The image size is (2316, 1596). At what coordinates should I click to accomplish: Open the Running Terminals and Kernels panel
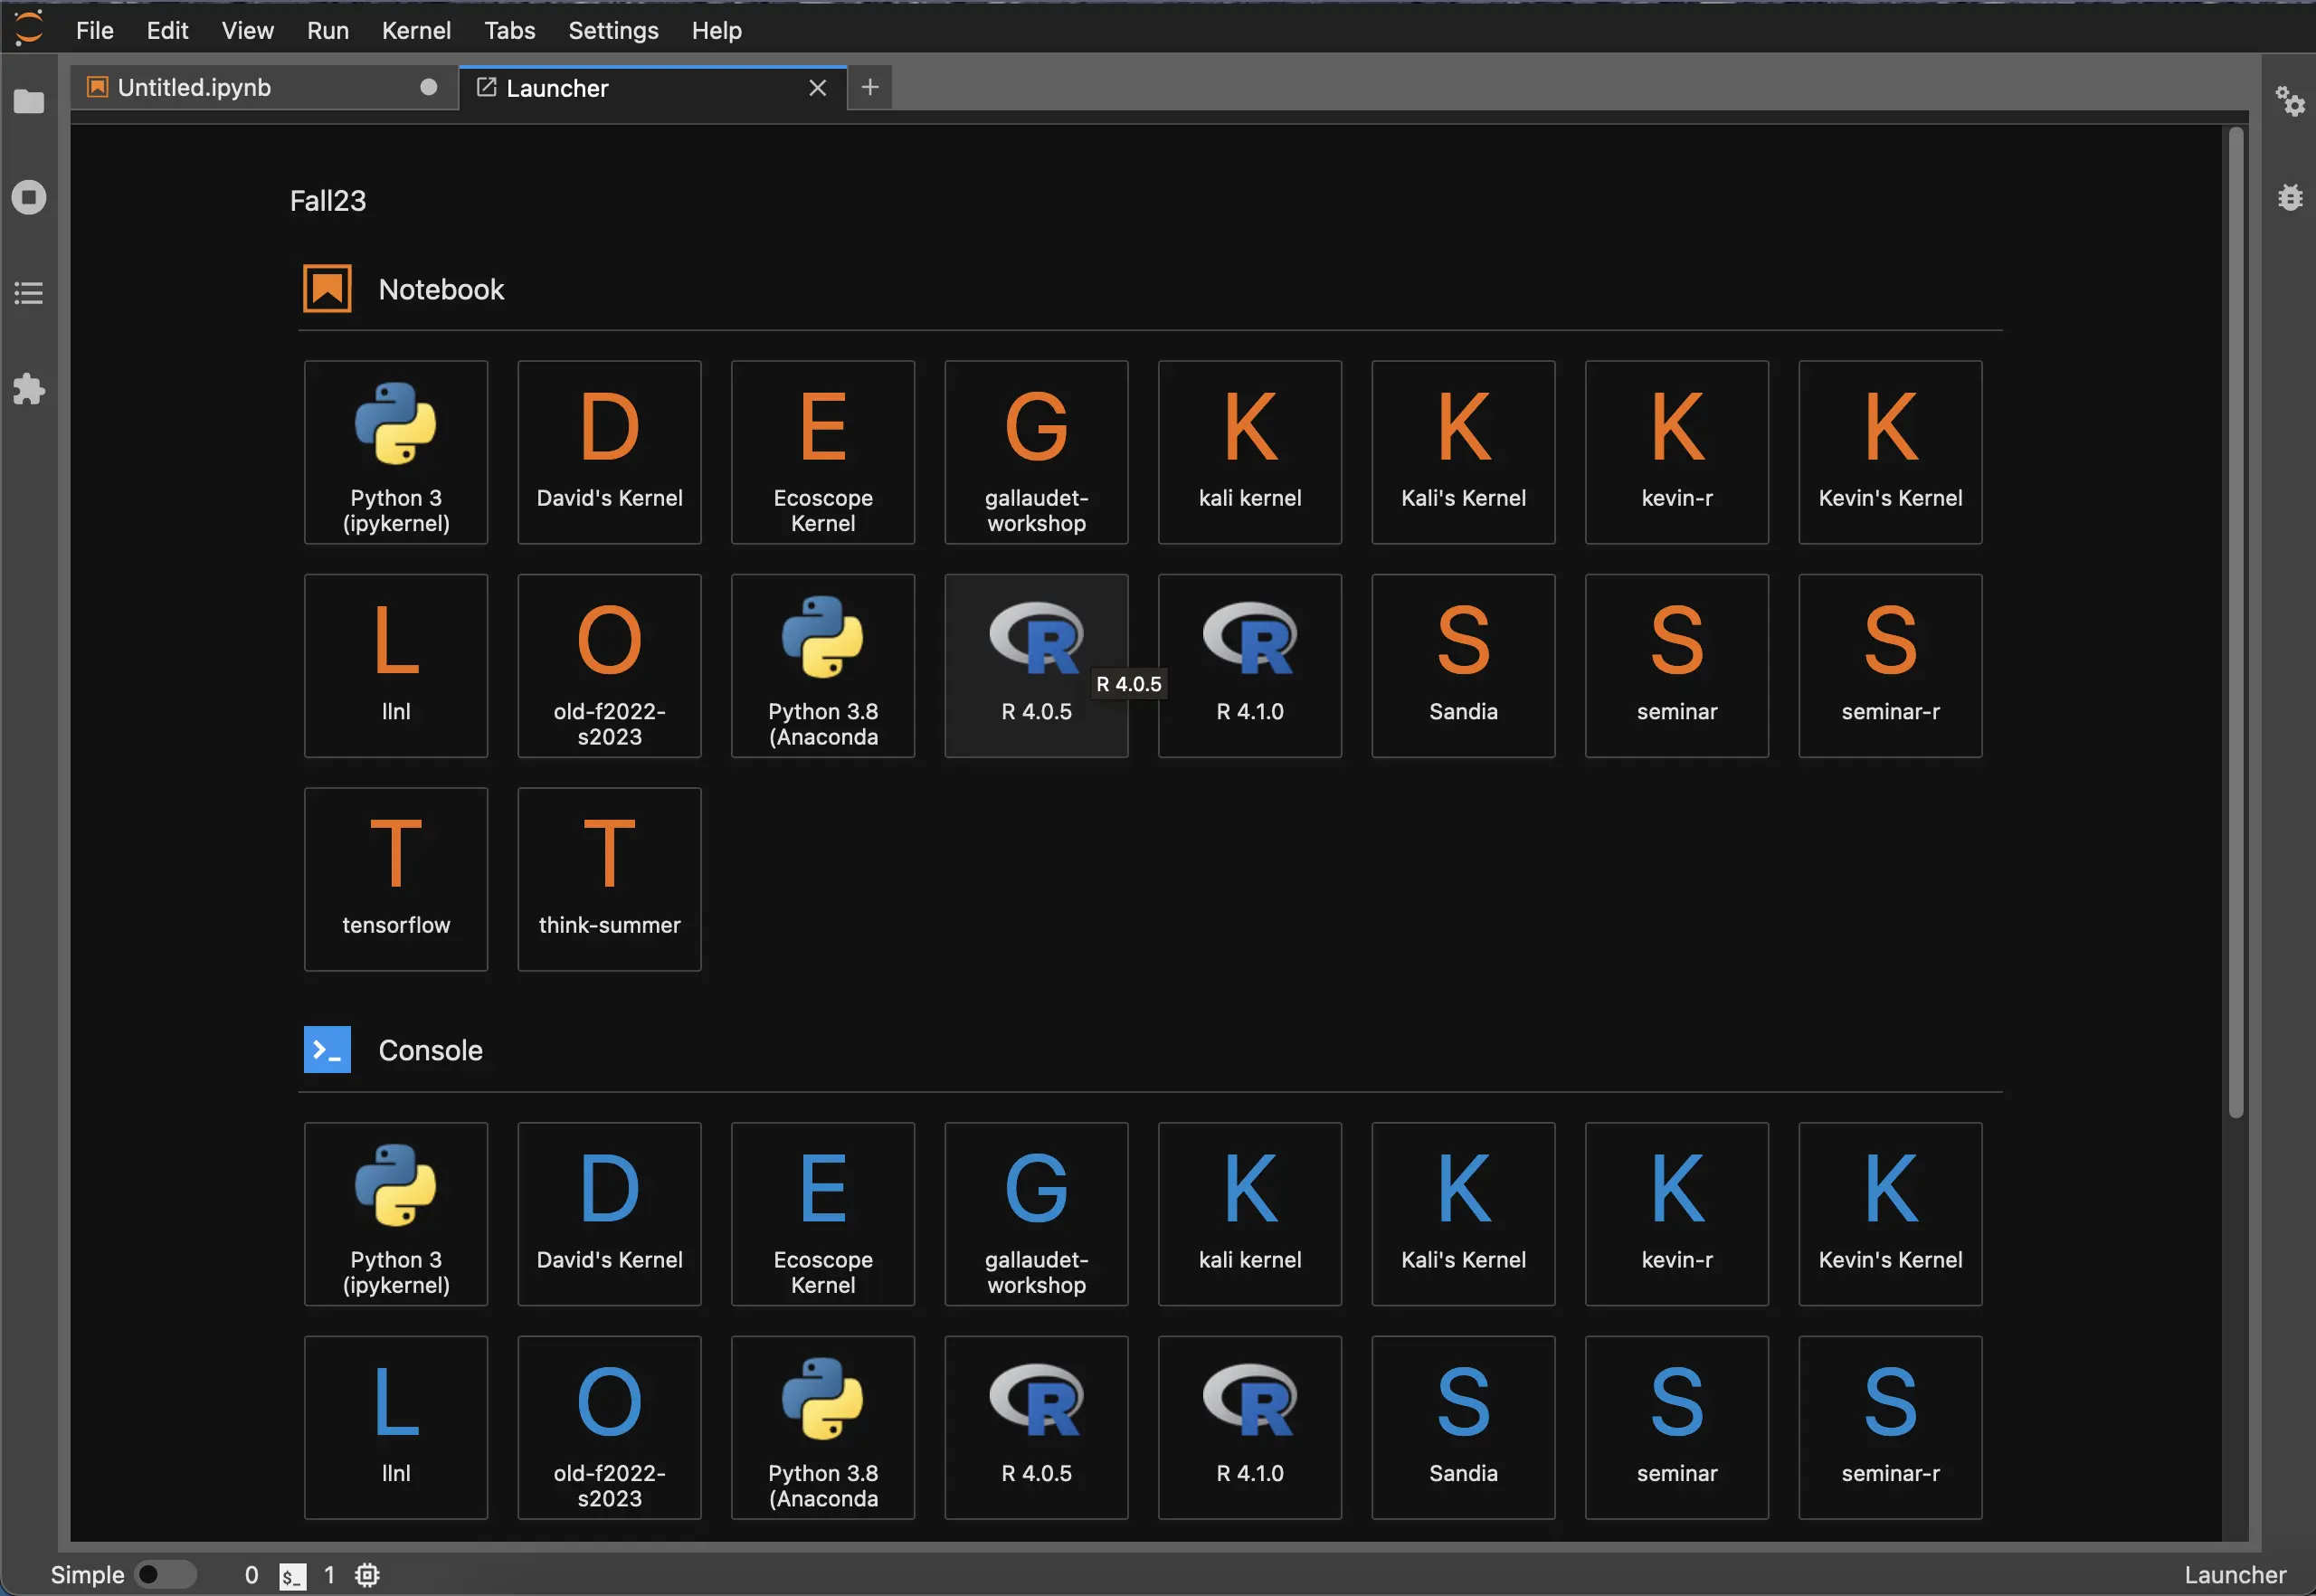(x=29, y=197)
